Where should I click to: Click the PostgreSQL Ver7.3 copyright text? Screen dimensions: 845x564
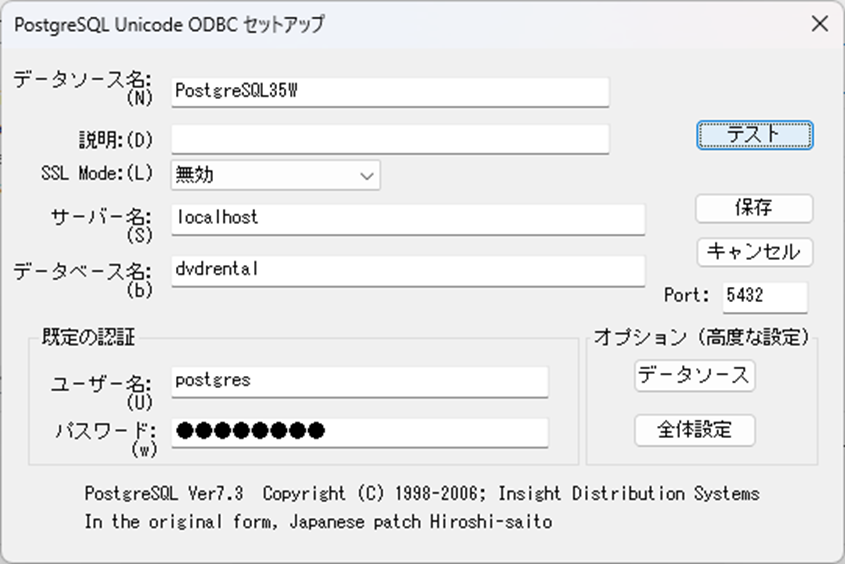(x=421, y=494)
